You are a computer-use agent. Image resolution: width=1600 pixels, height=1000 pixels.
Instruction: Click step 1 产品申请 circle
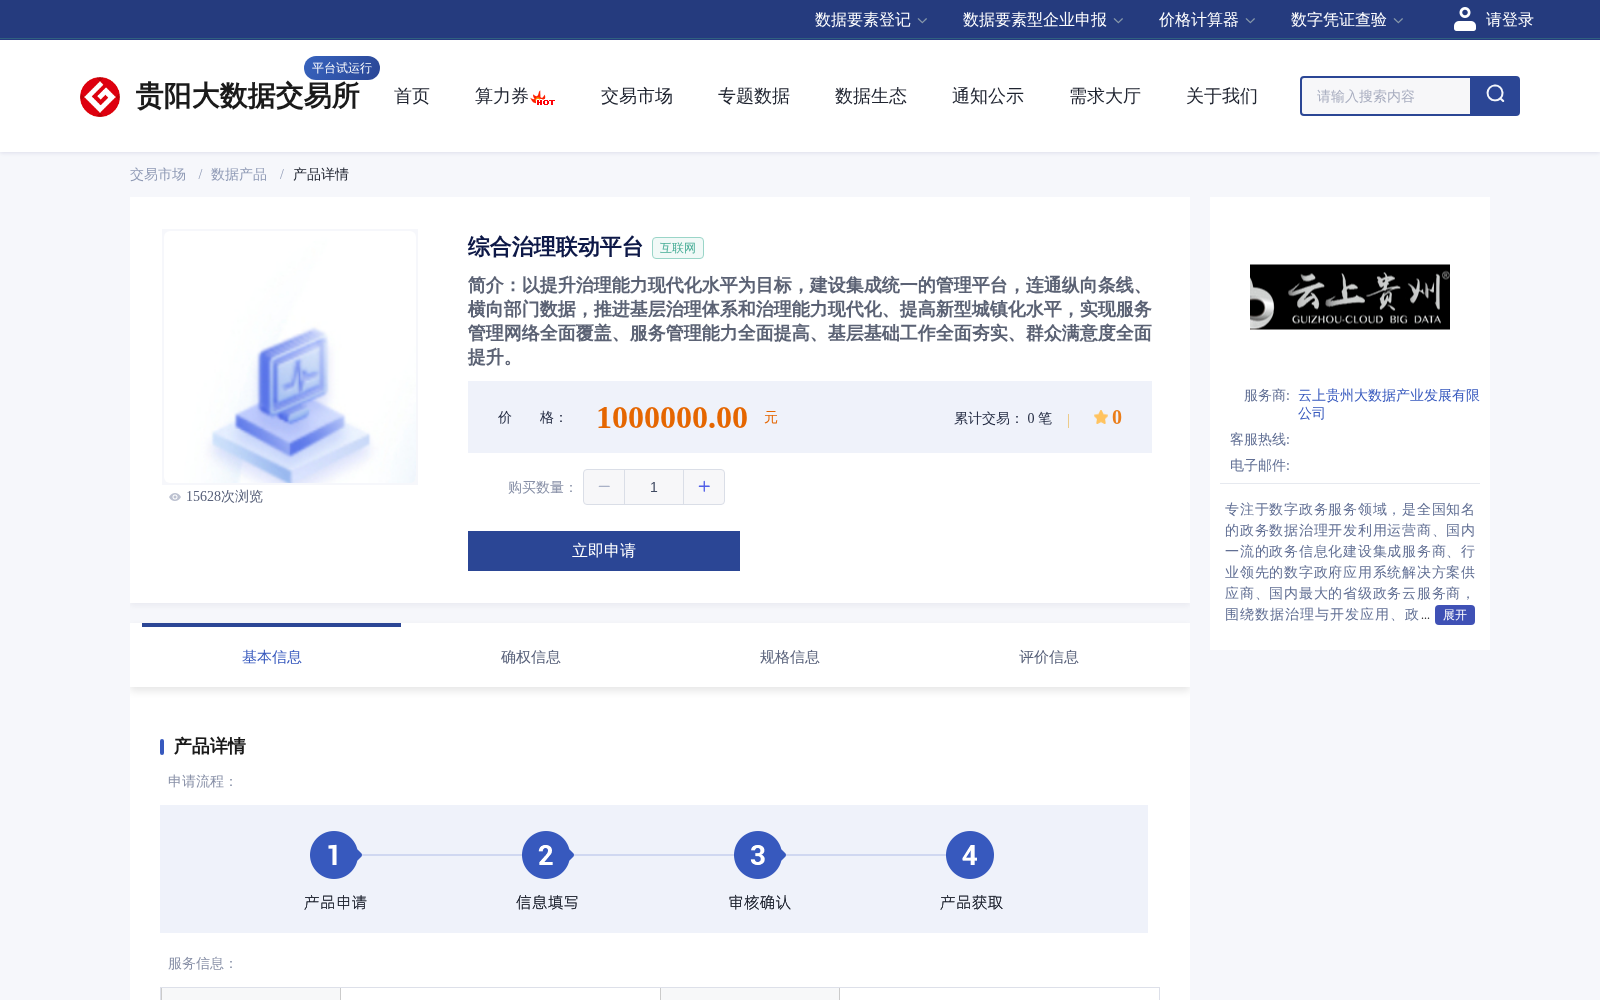pyautogui.click(x=334, y=855)
